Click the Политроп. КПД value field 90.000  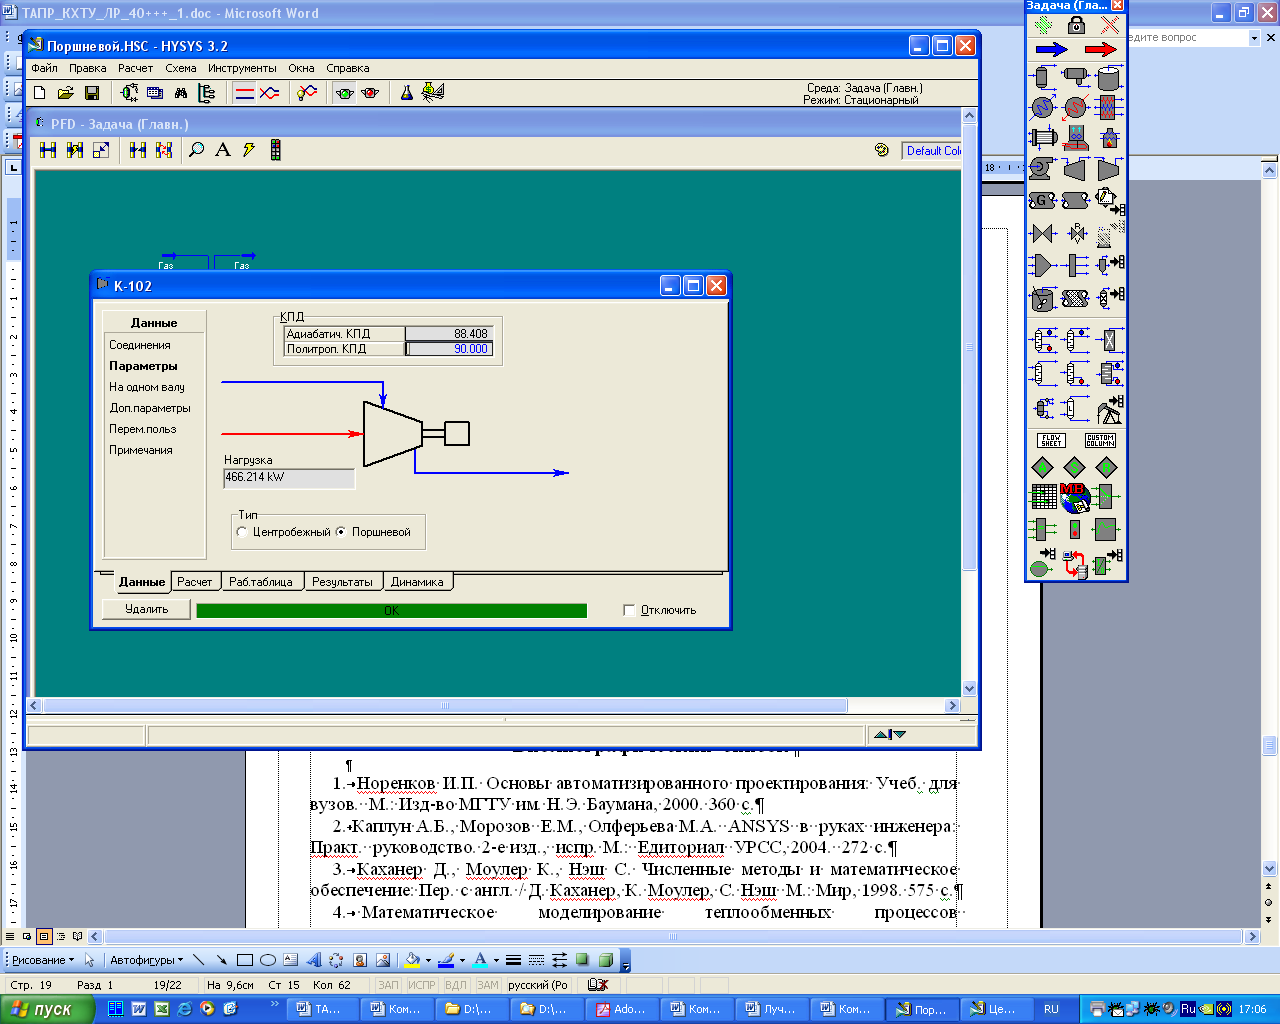point(448,349)
